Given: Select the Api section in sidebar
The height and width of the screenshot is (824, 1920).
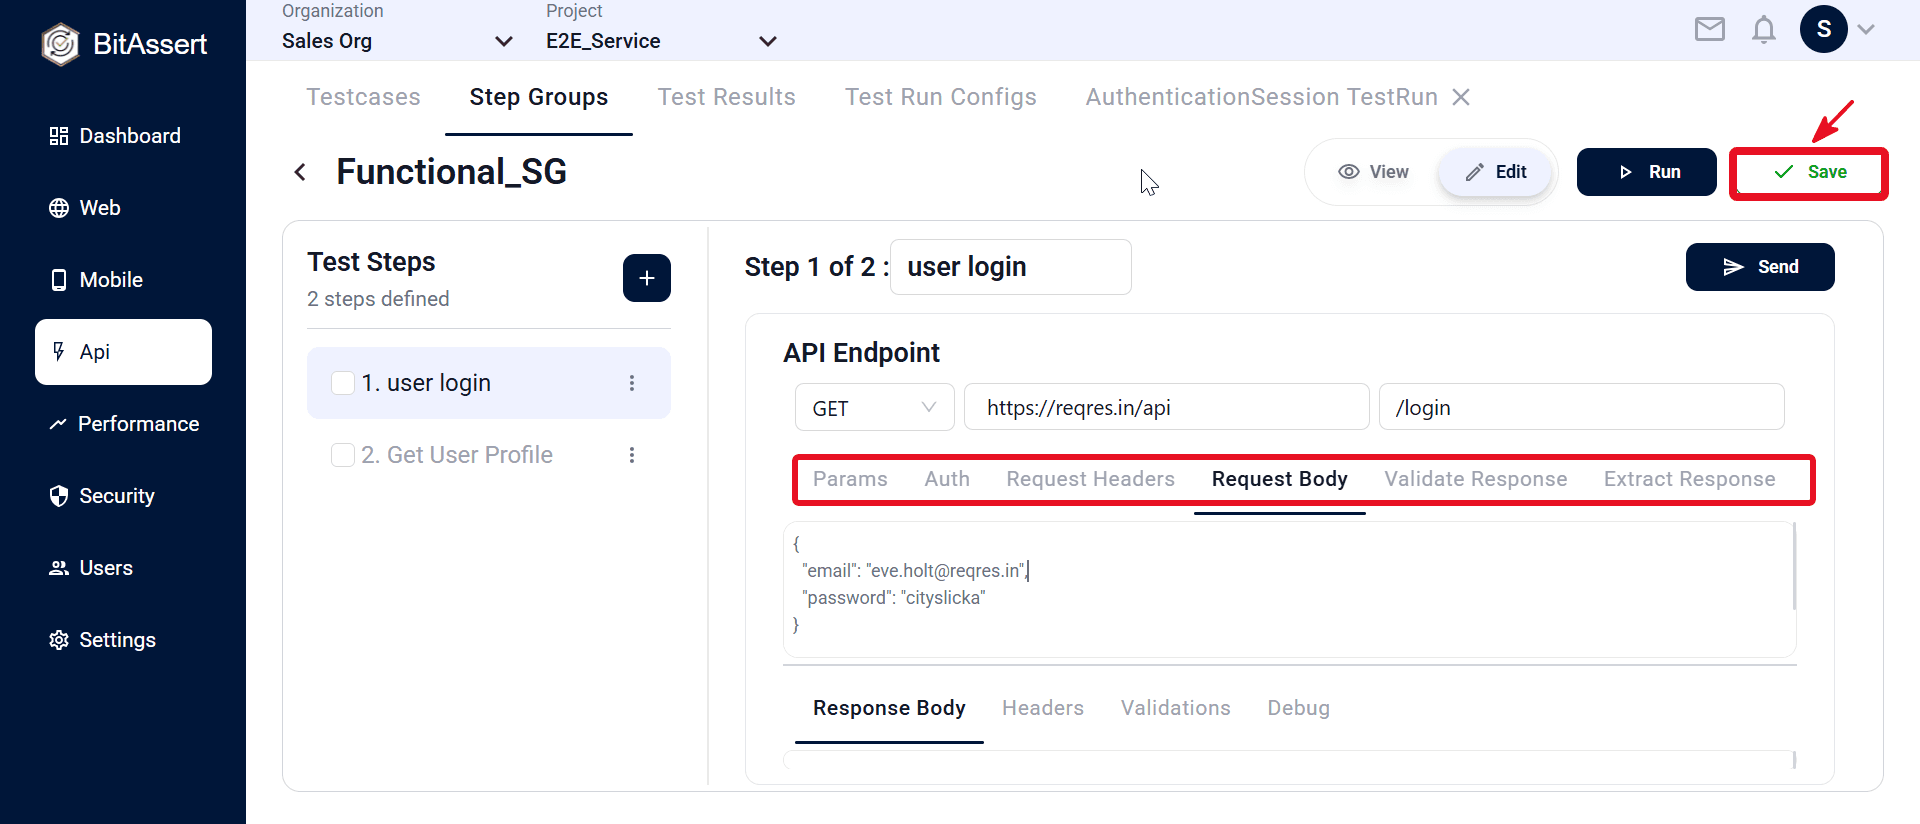Looking at the screenshot, I should (123, 352).
